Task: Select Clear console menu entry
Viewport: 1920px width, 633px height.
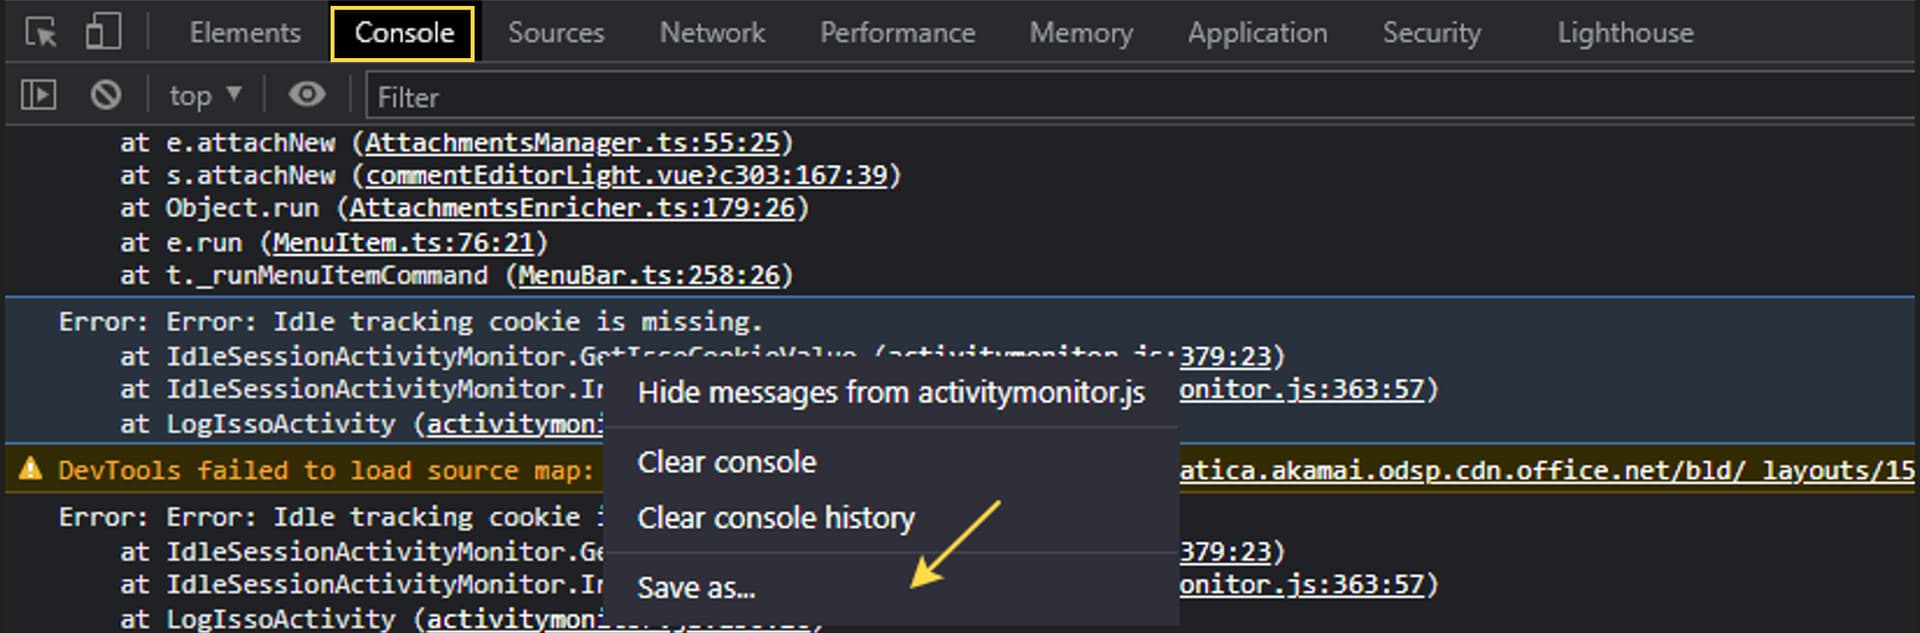Action: click(727, 462)
